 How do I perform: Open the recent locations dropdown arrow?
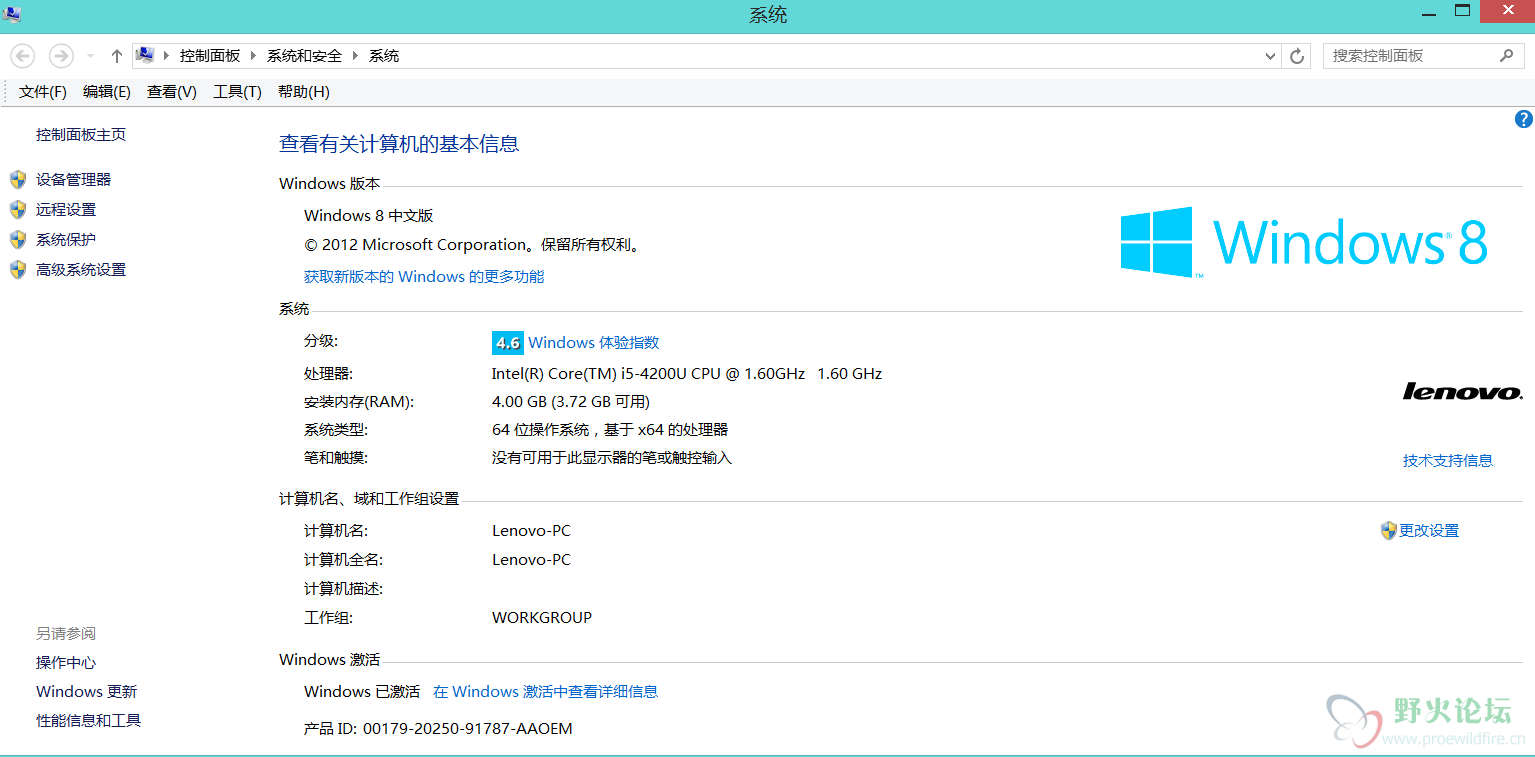pos(90,56)
